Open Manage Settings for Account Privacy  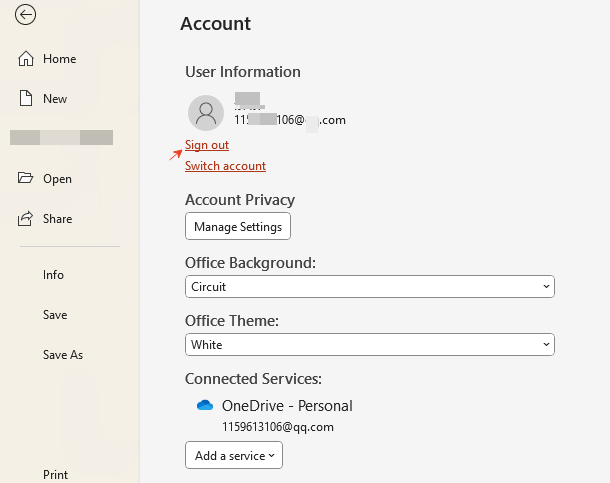(x=238, y=226)
